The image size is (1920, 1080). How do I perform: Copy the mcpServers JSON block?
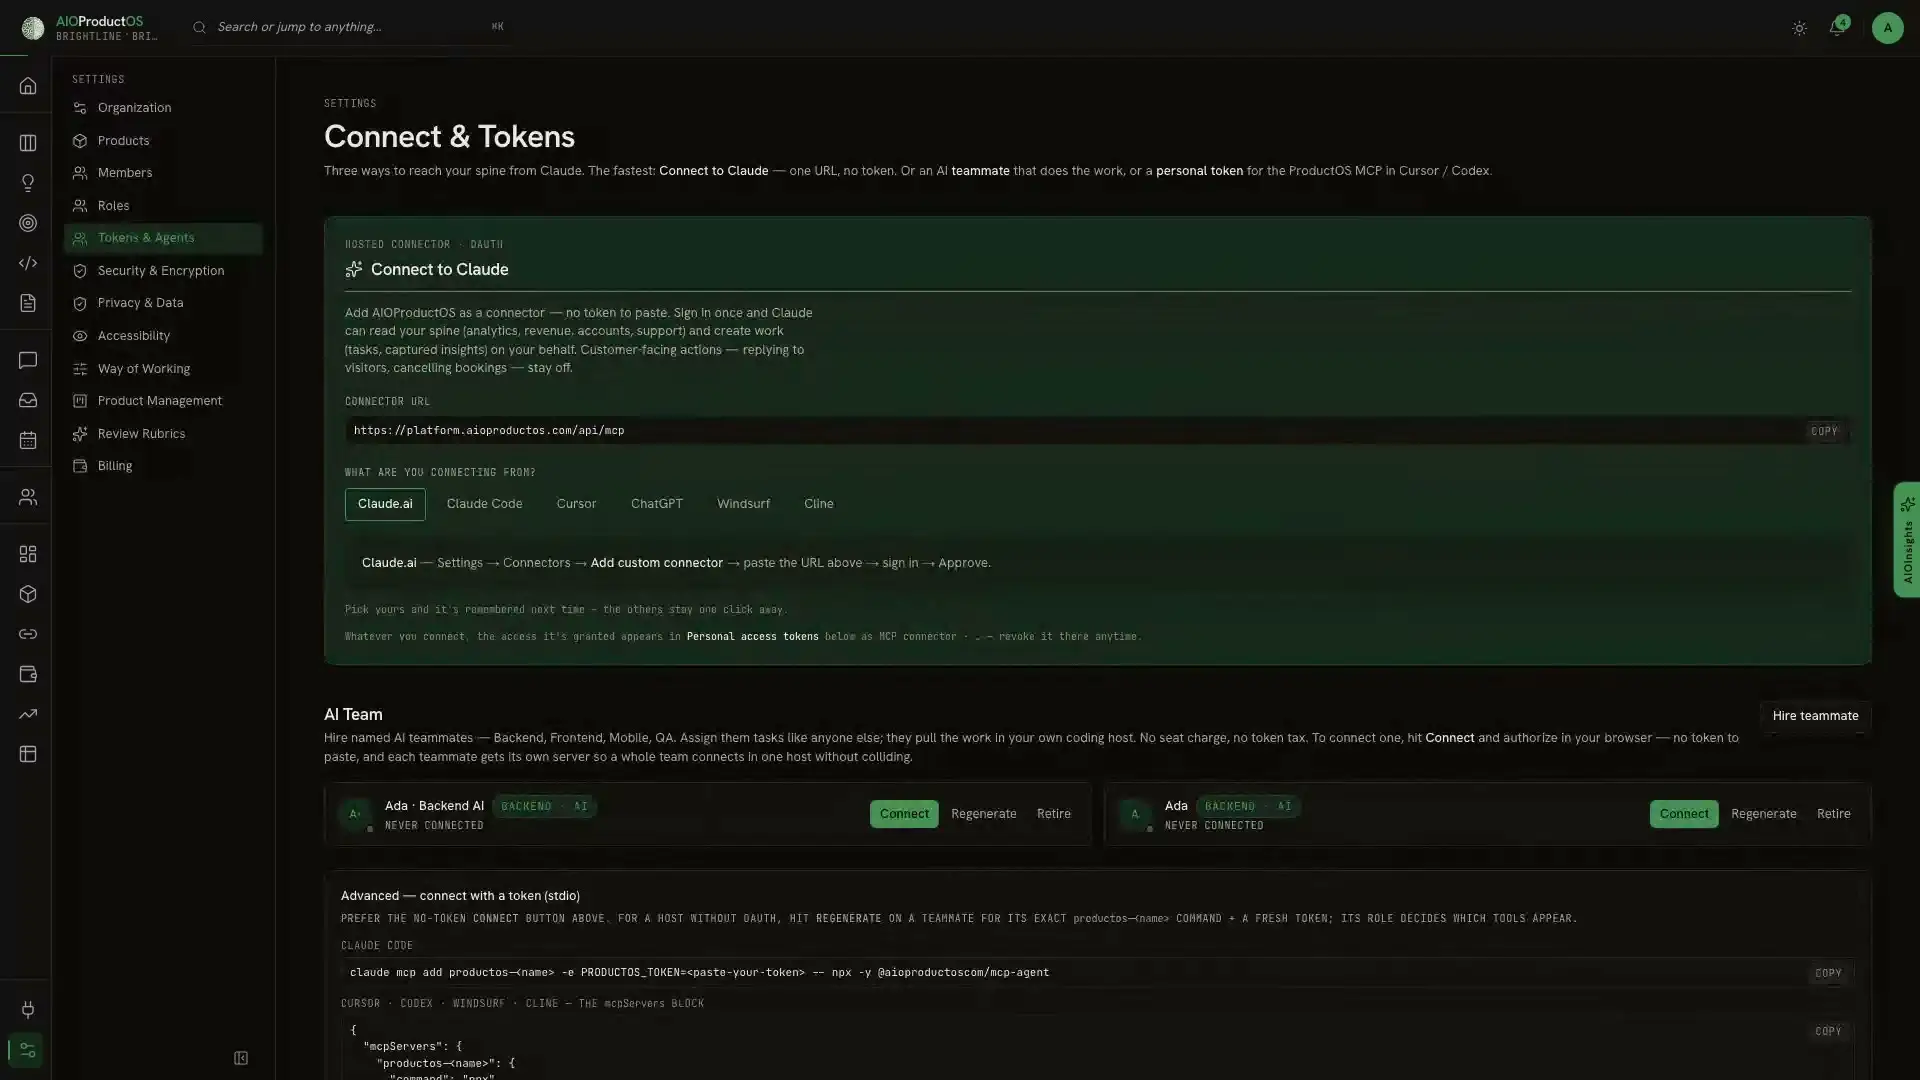(1828, 1031)
